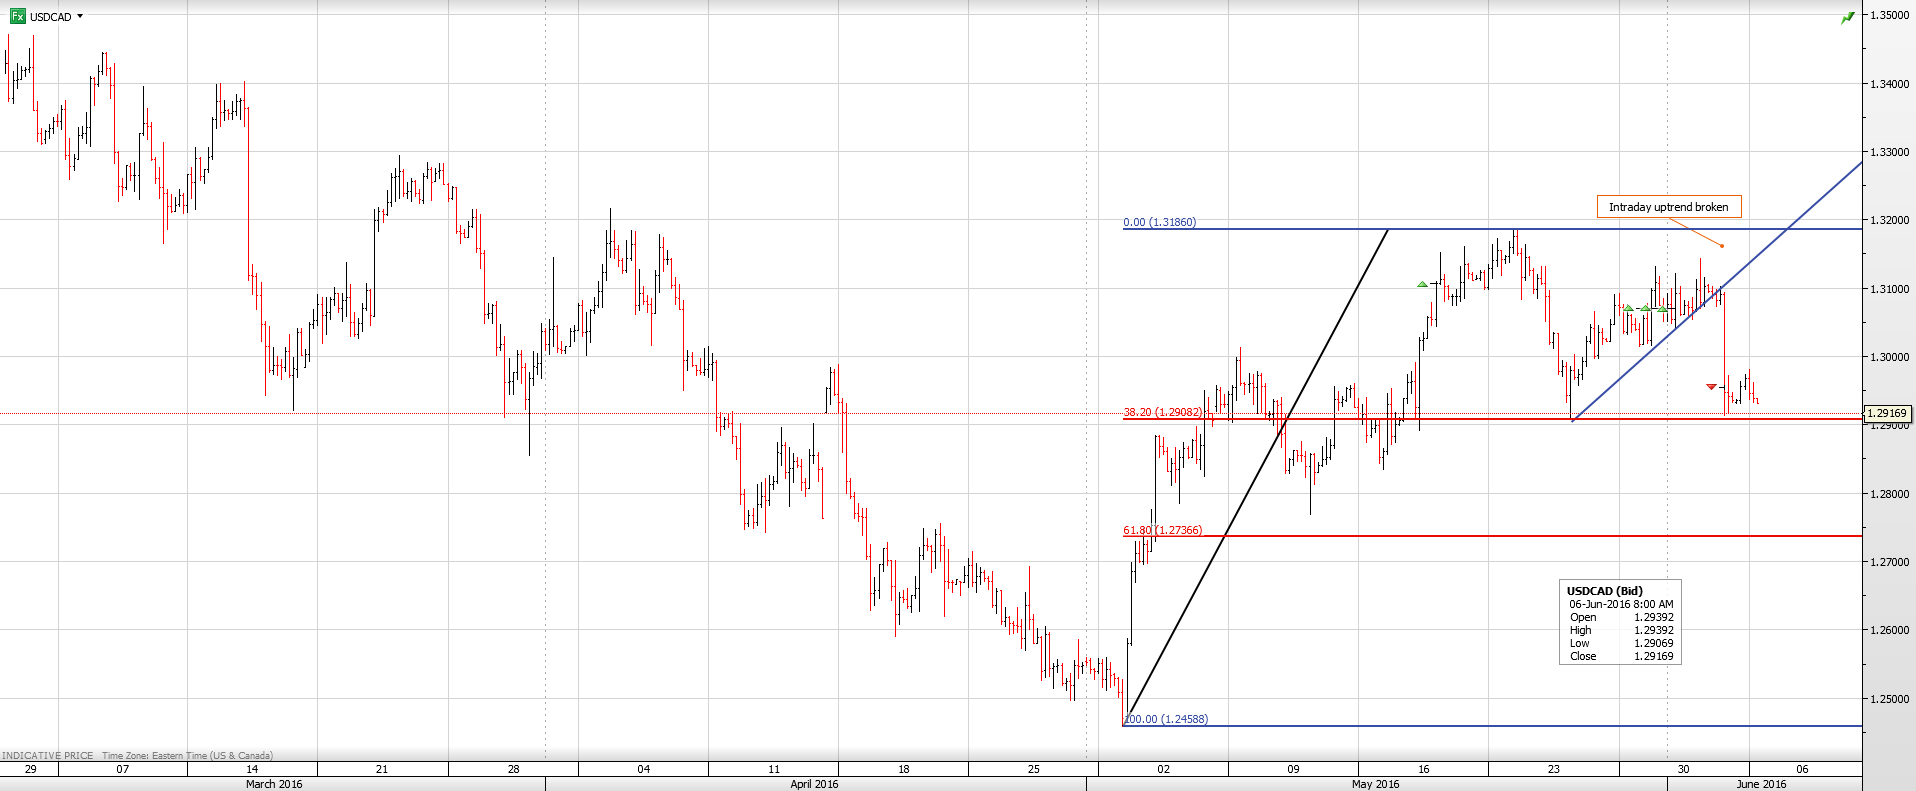
Task: Click the Time Zone Eastern Time footer text
Action: click(x=187, y=756)
